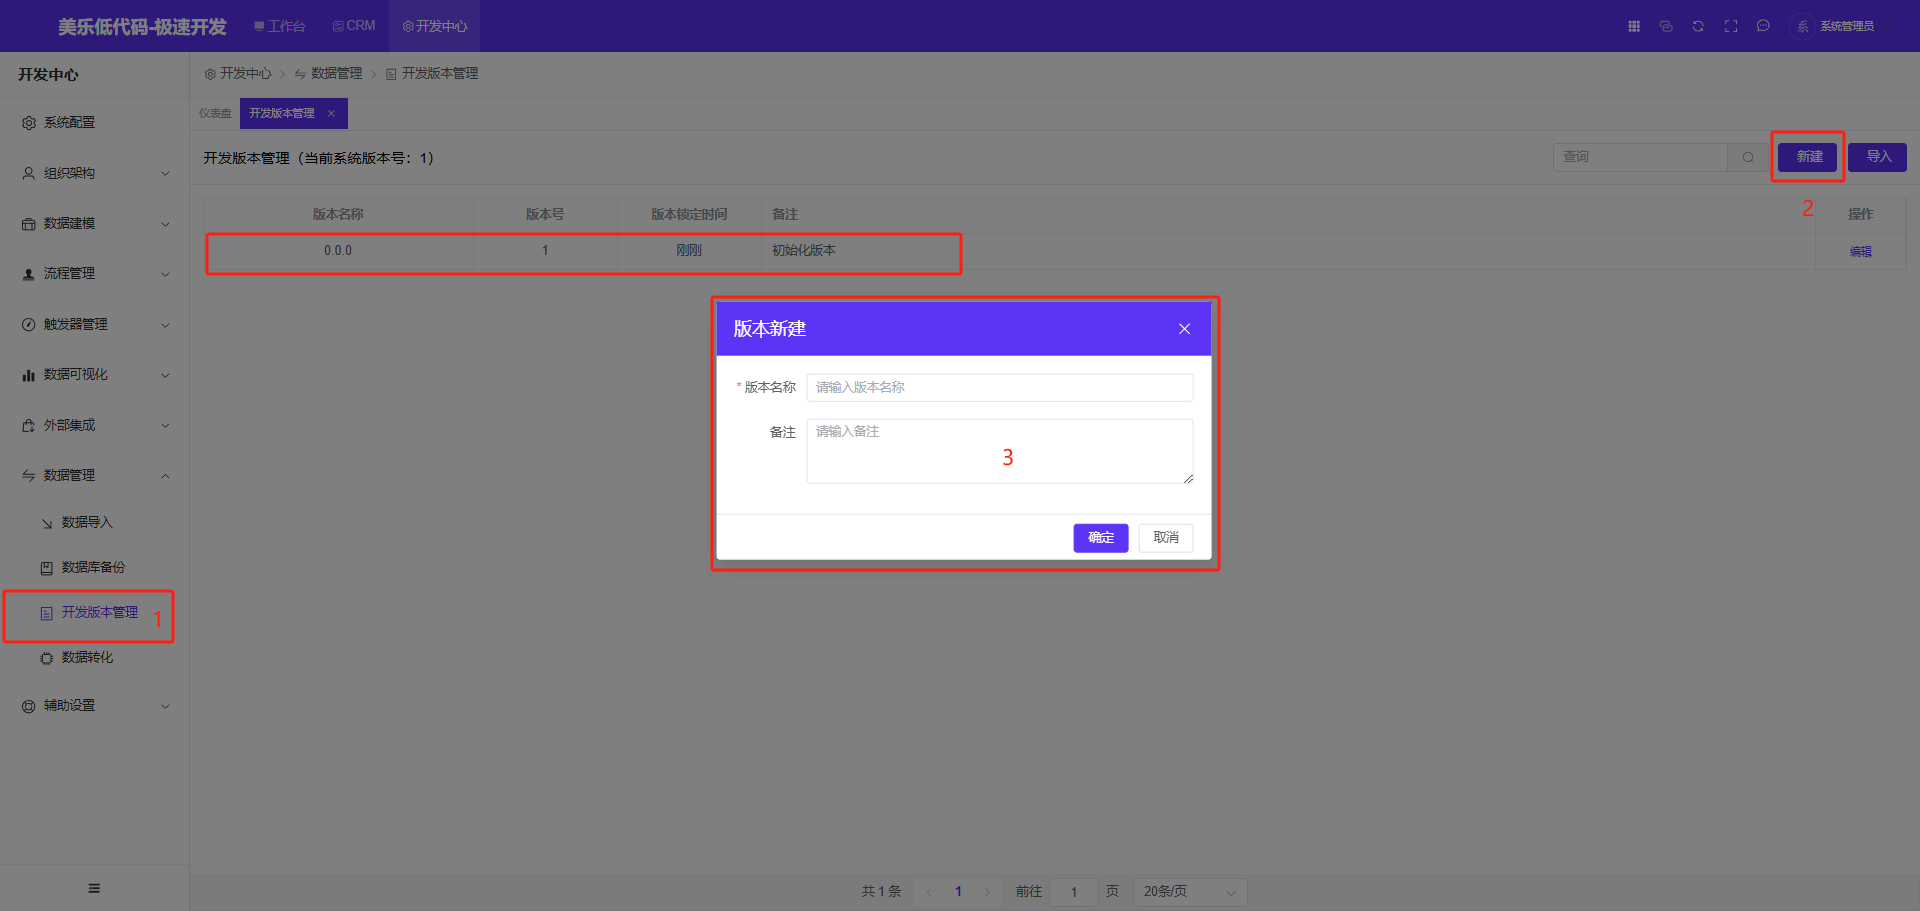Image resolution: width=1920 pixels, height=911 pixels.
Task: Close the 开发版本管理 tab
Action: point(331,114)
